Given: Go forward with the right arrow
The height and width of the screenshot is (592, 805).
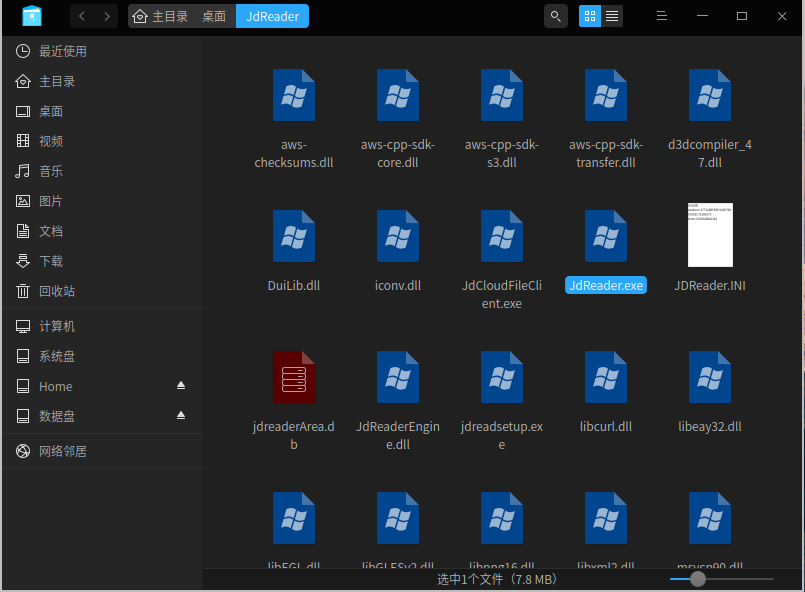Looking at the screenshot, I should coord(107,16).
